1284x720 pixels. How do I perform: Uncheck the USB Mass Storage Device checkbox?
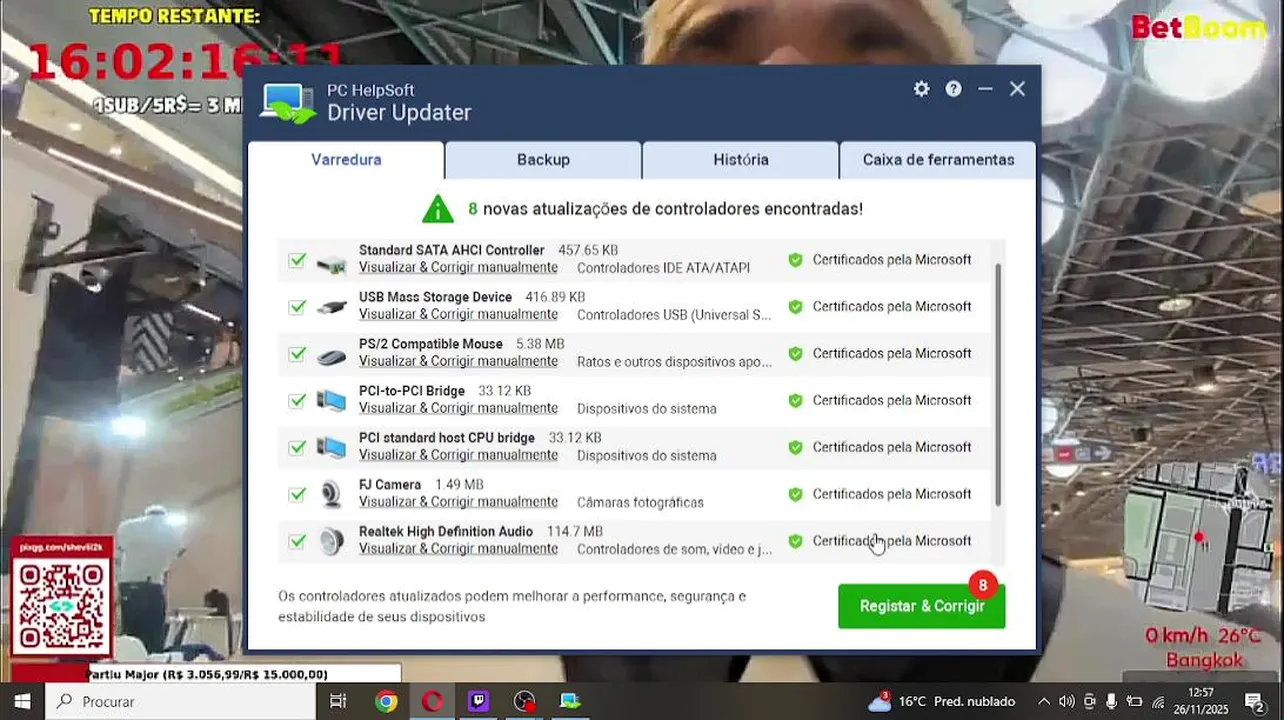click(297, 307)
